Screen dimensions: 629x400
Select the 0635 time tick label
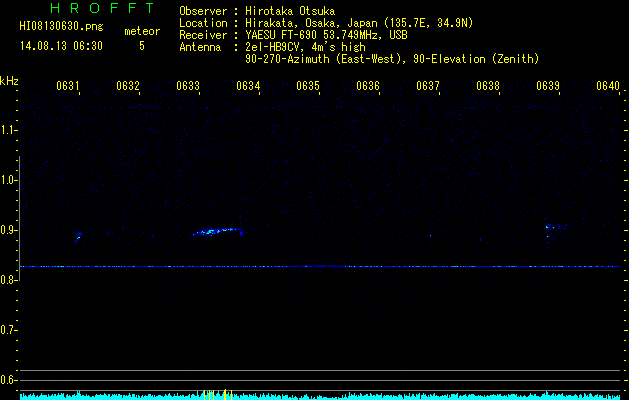[308, 86]
